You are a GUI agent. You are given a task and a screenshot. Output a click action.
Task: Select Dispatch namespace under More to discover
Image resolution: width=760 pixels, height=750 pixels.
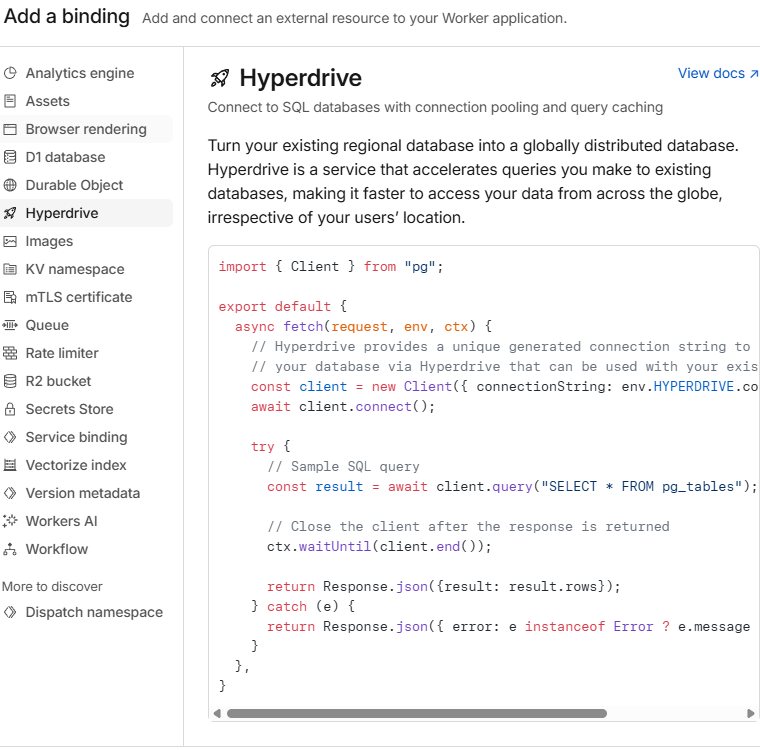coord(94,612)
